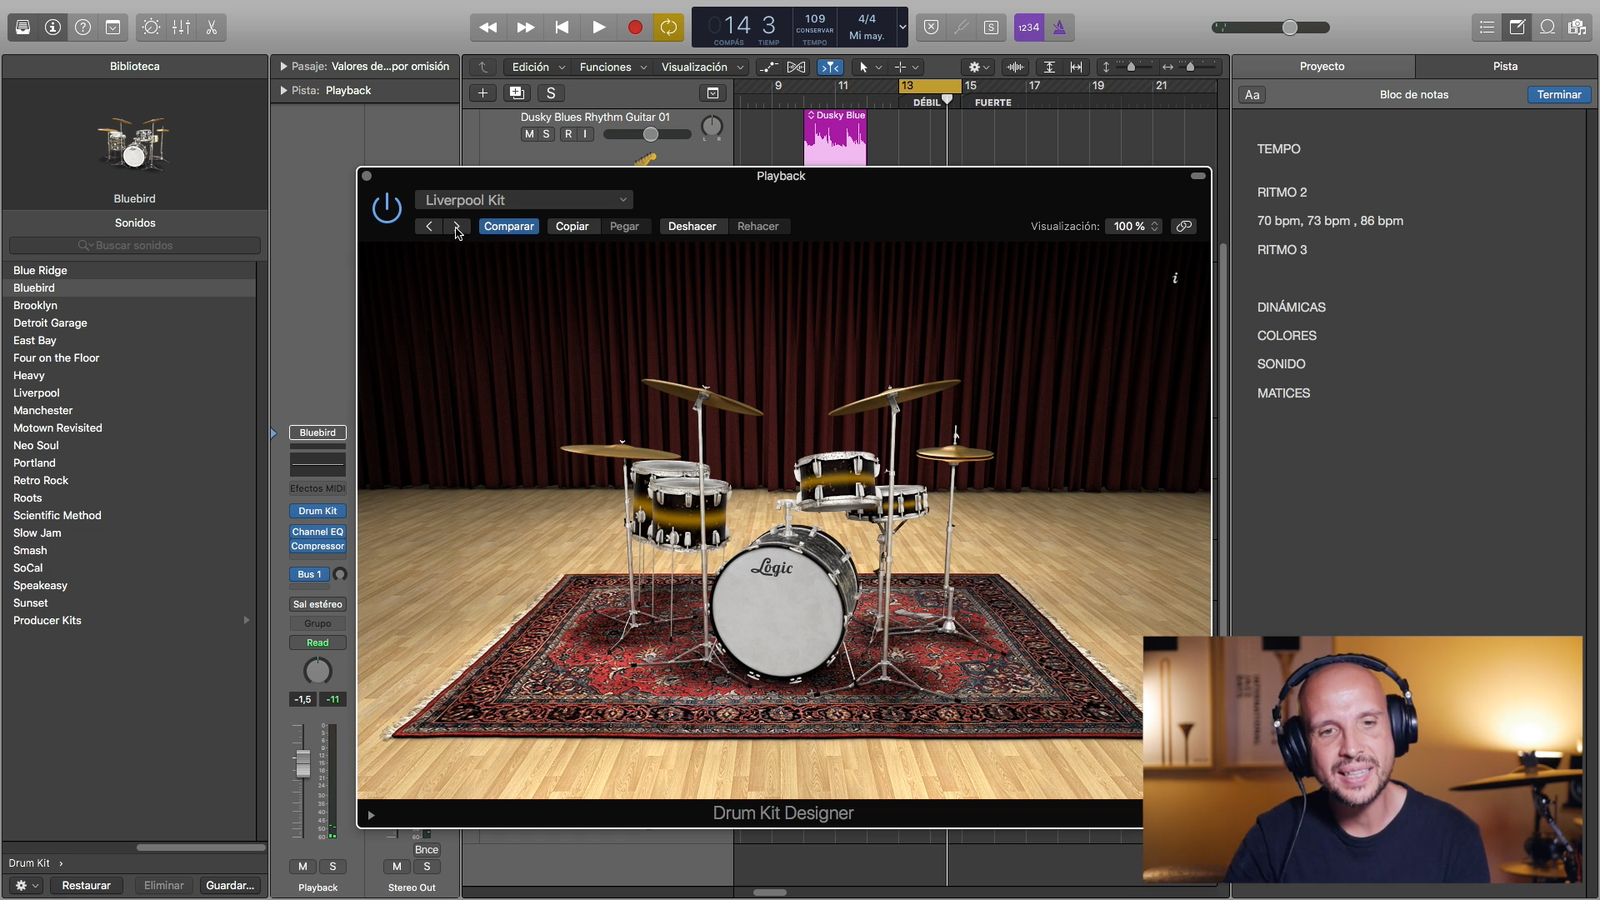Viewport: 1600px width, 900px height.
Task: Open the pointer tool dropdown
Action: 868,67
